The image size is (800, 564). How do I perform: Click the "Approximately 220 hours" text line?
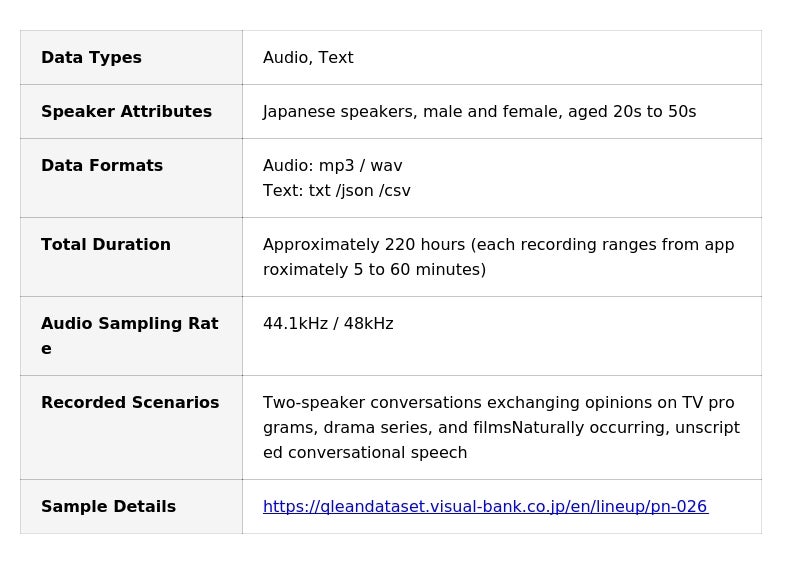(498, 245)
